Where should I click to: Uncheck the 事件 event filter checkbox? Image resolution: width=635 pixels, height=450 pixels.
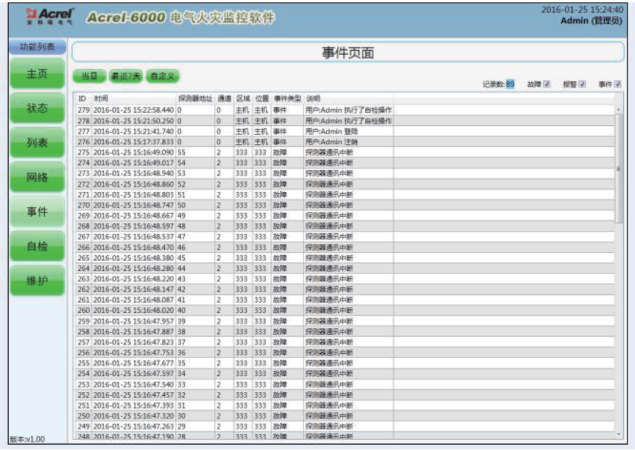point(617,84)
